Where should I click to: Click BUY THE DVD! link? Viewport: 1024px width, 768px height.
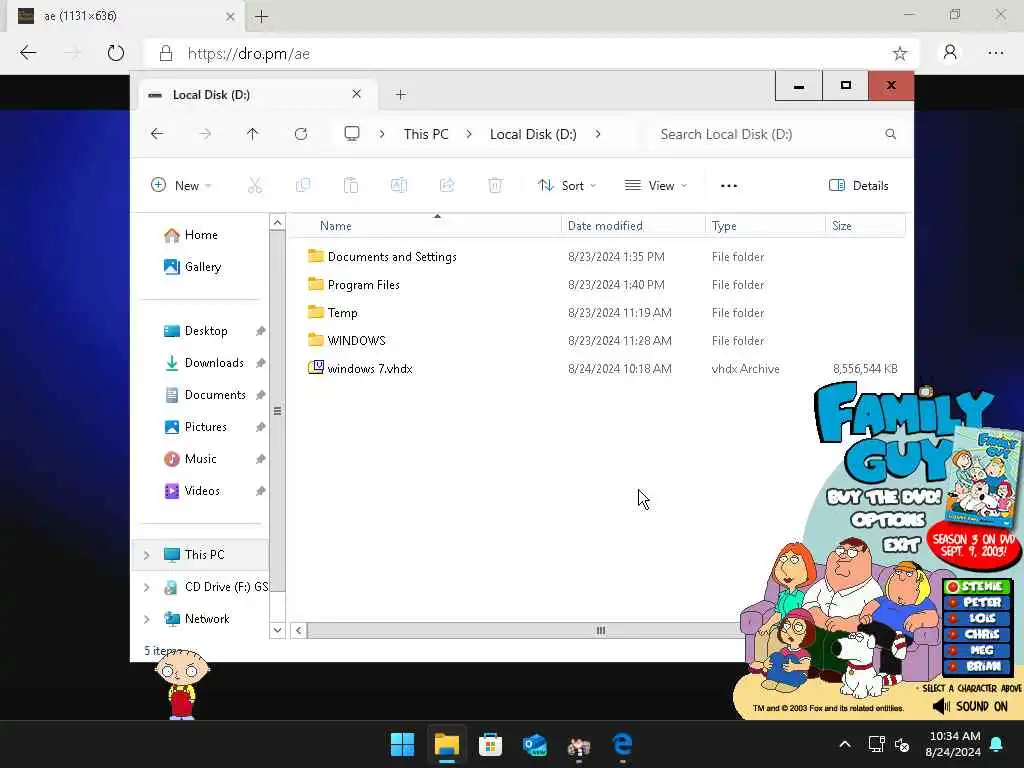(x=884, y=498)
